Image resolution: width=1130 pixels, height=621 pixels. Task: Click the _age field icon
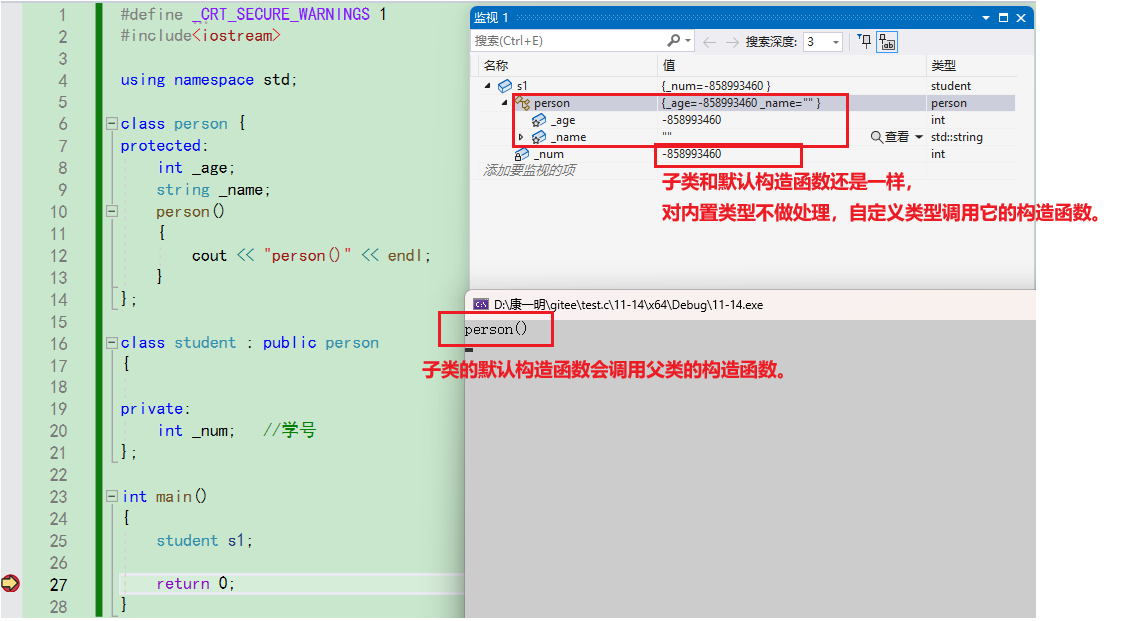click(x=538, y=120)
